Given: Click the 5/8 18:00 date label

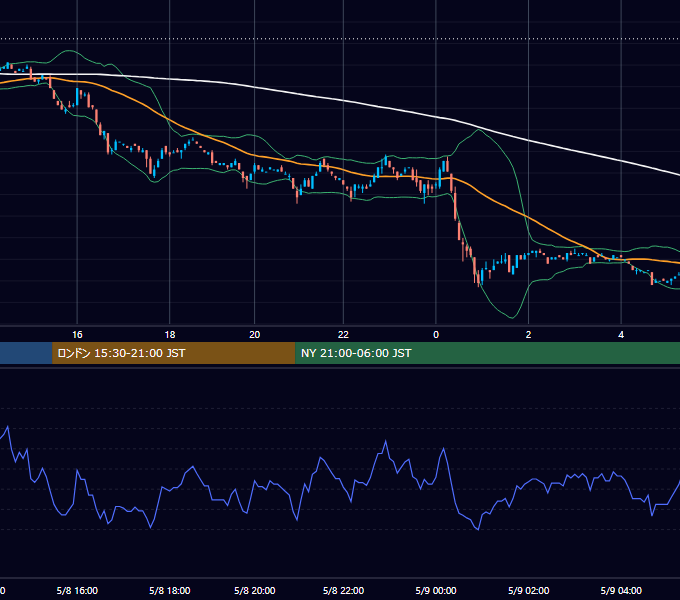Looking at the screenshot, I should [x=170, y=590].
